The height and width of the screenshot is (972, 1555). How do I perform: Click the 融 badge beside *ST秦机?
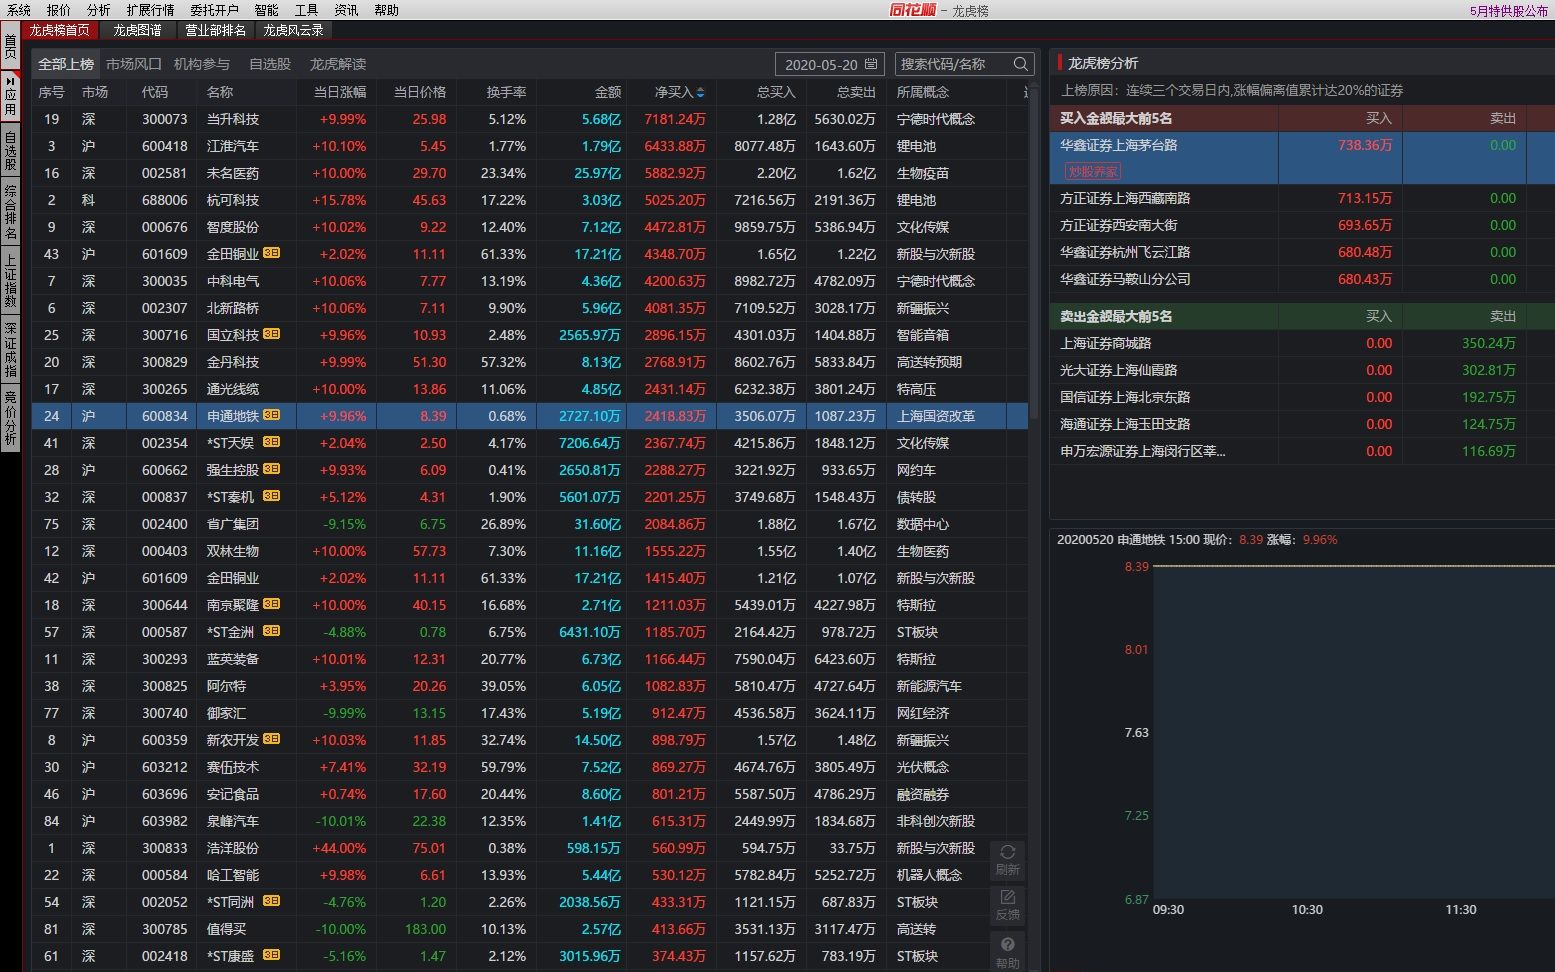click(271, 497)
